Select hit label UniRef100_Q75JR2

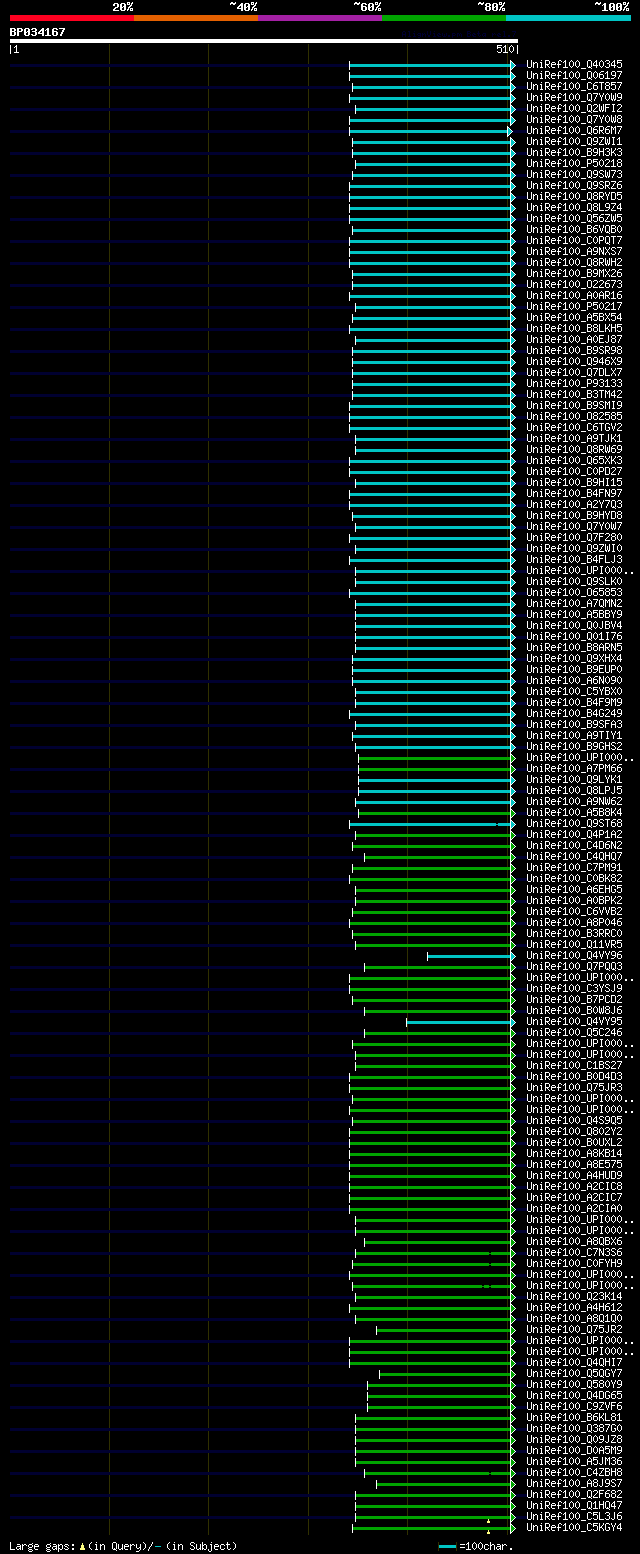point(574,1329)
